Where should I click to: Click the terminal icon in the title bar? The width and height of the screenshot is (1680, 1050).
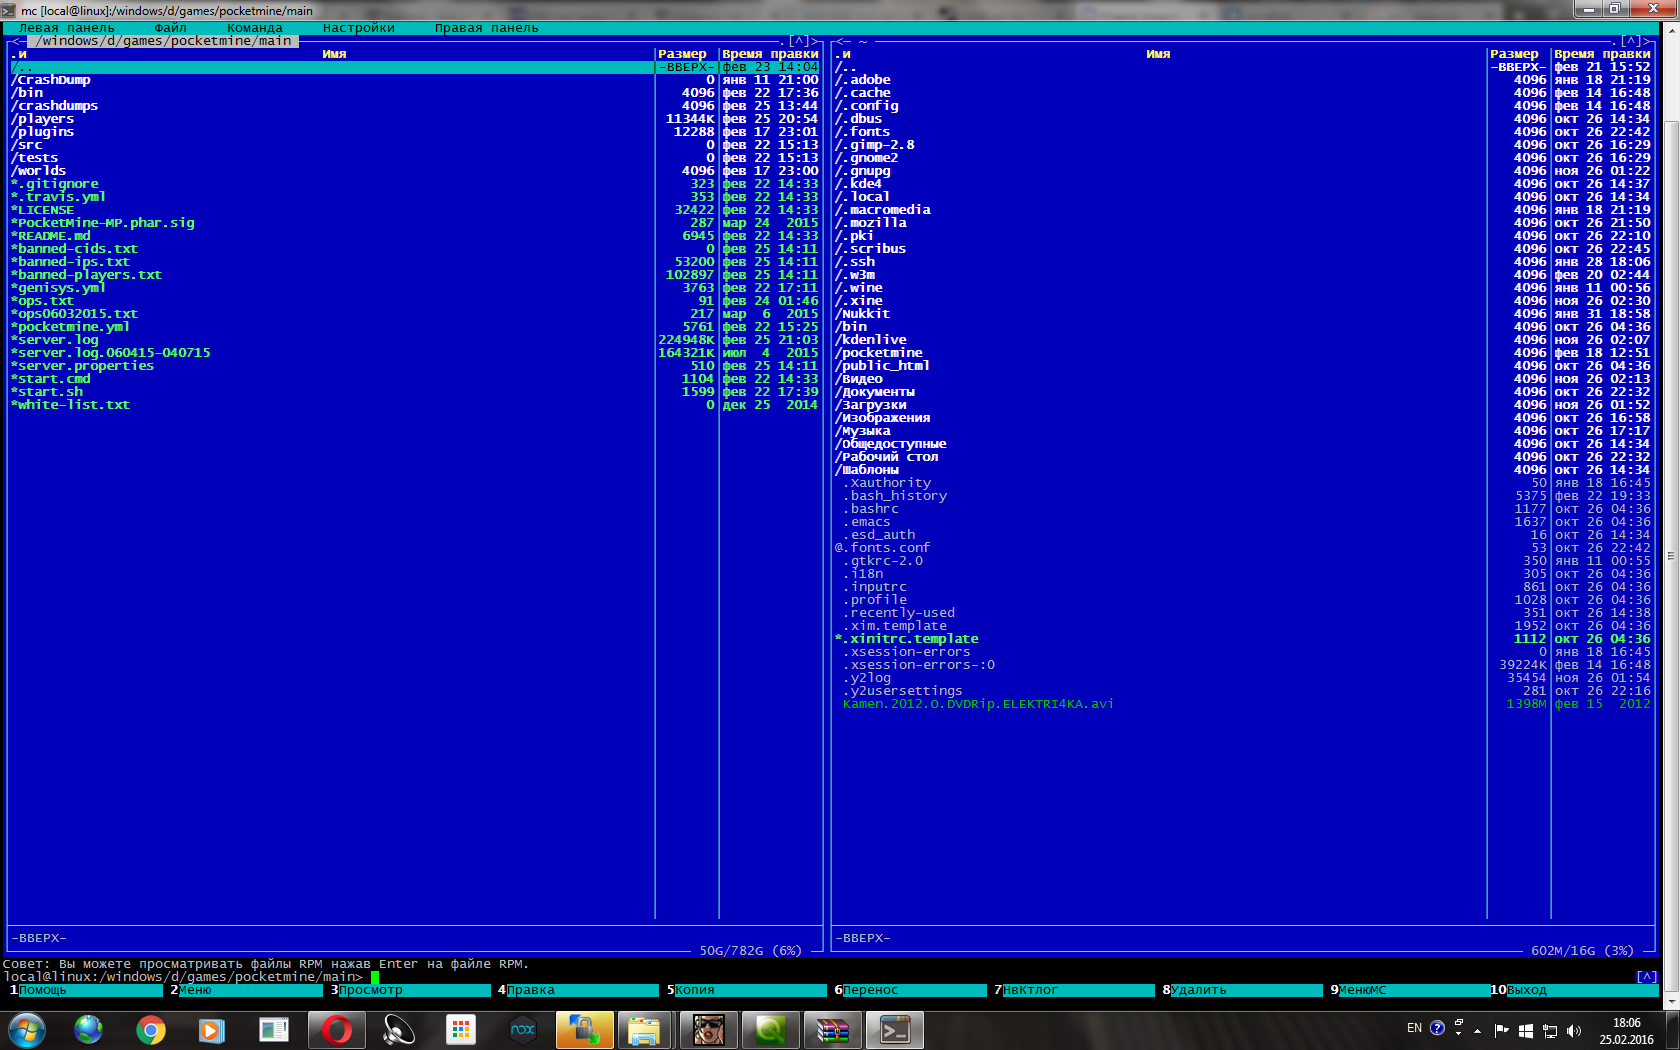[x=9, y=10]
